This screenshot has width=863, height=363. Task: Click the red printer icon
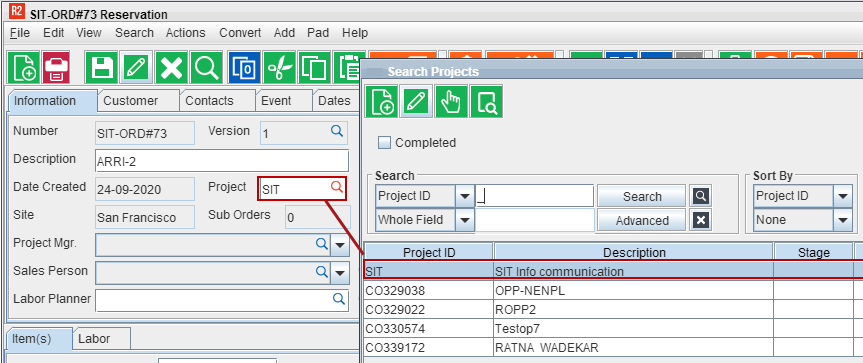point(56,68)
